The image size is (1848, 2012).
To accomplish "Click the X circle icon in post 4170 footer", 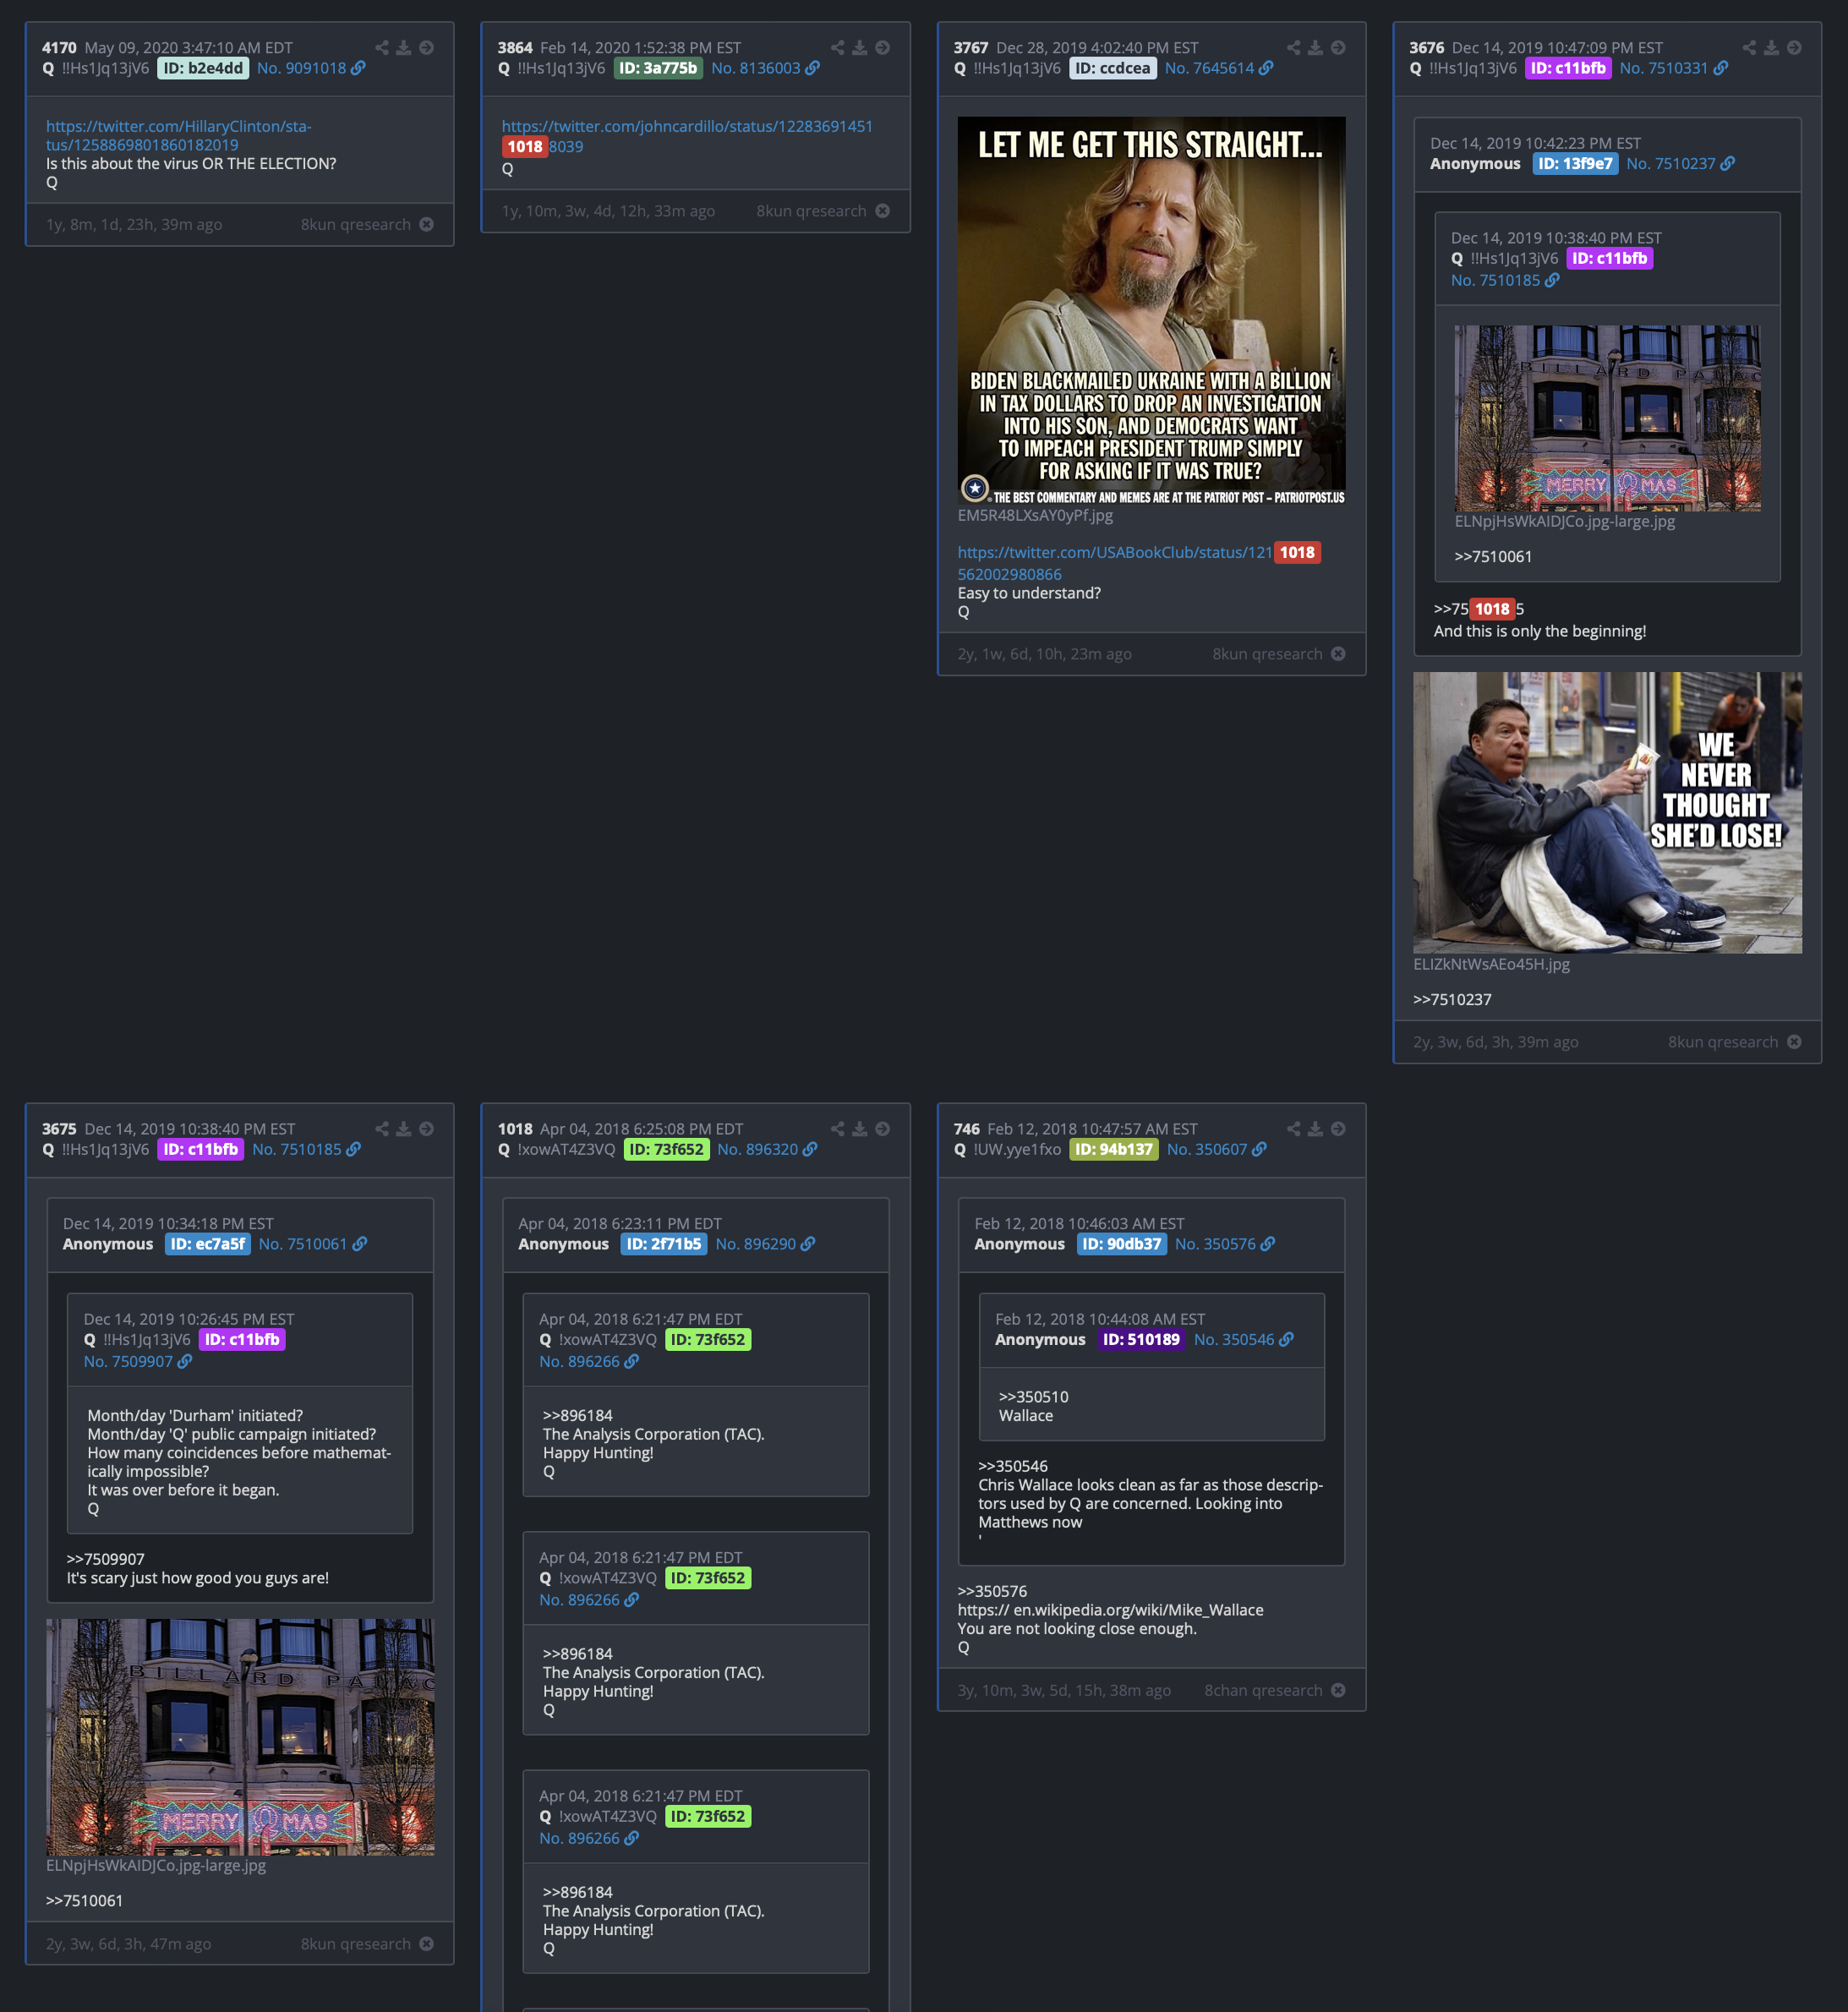I will coord(427,224).
